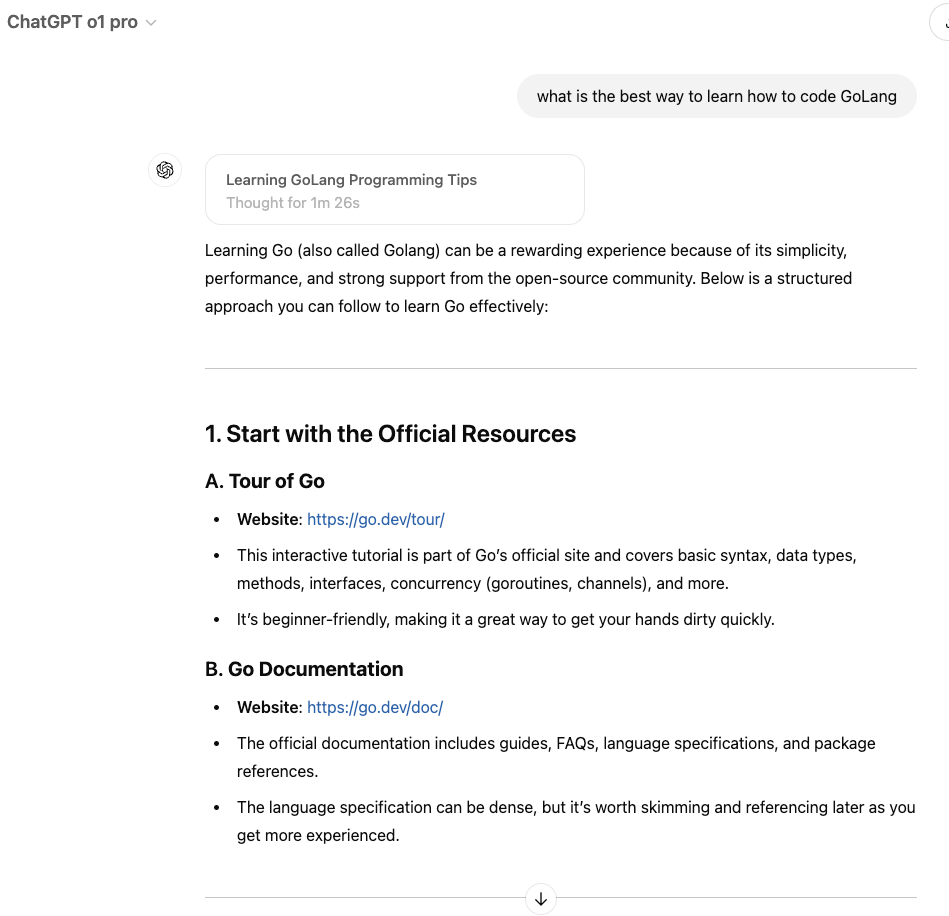Click the 'Website:' label in Go Documentation
The width and height of the screenshot is (949, 916).
pos(269,707)
